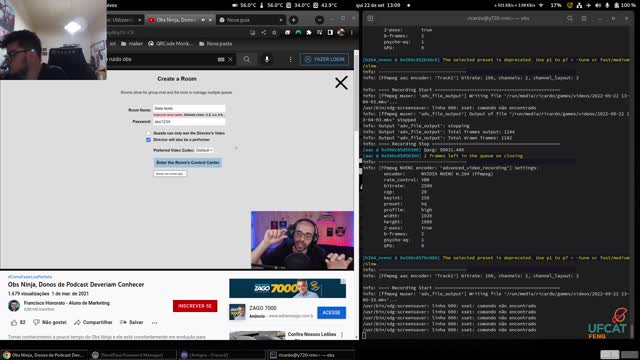This screenshot has height=360, width=640.
Task: Open more actions ellipsis below the video
Action: click(x=155, y=322)
